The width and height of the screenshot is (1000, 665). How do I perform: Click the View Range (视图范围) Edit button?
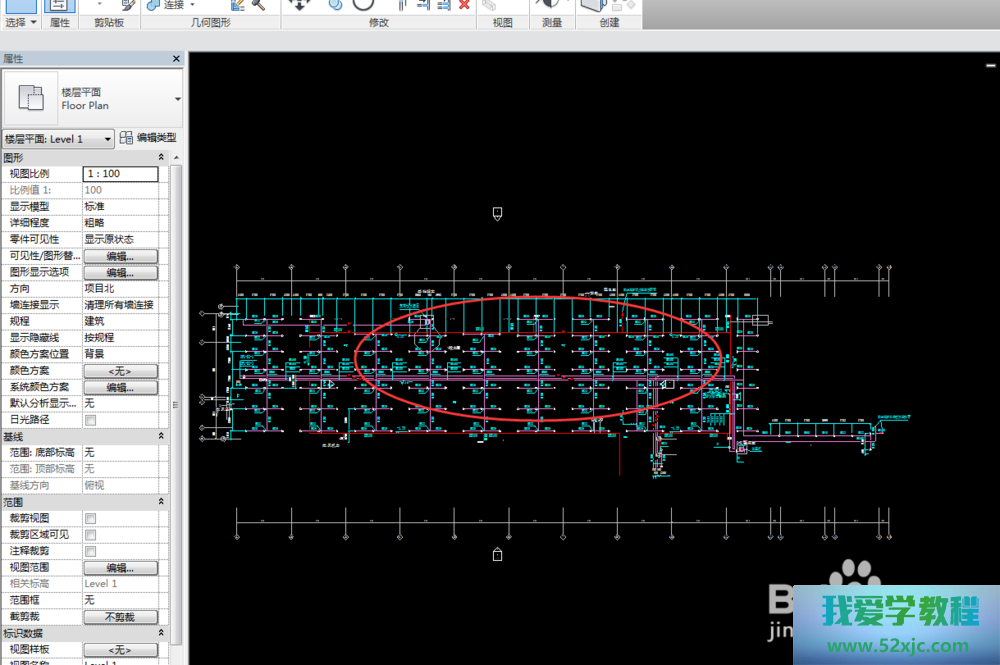click(120, 567)
